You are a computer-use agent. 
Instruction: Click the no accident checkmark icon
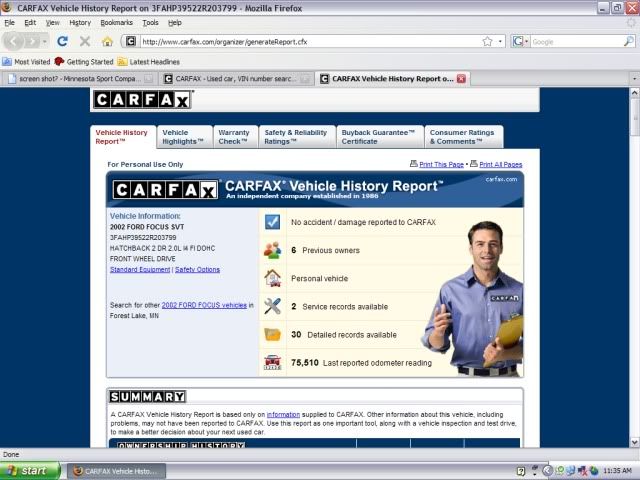(x=272, y=222)
